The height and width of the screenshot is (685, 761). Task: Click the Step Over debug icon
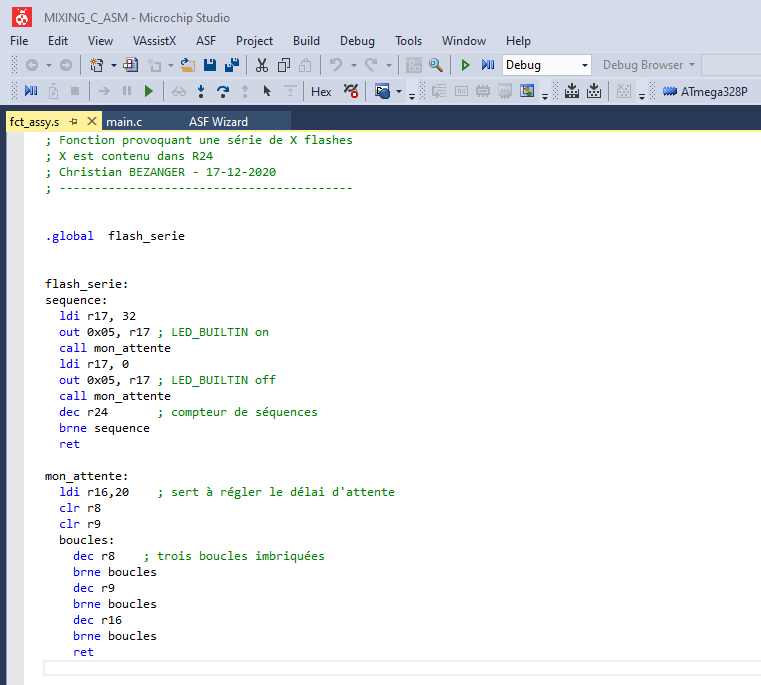point(223,91)
